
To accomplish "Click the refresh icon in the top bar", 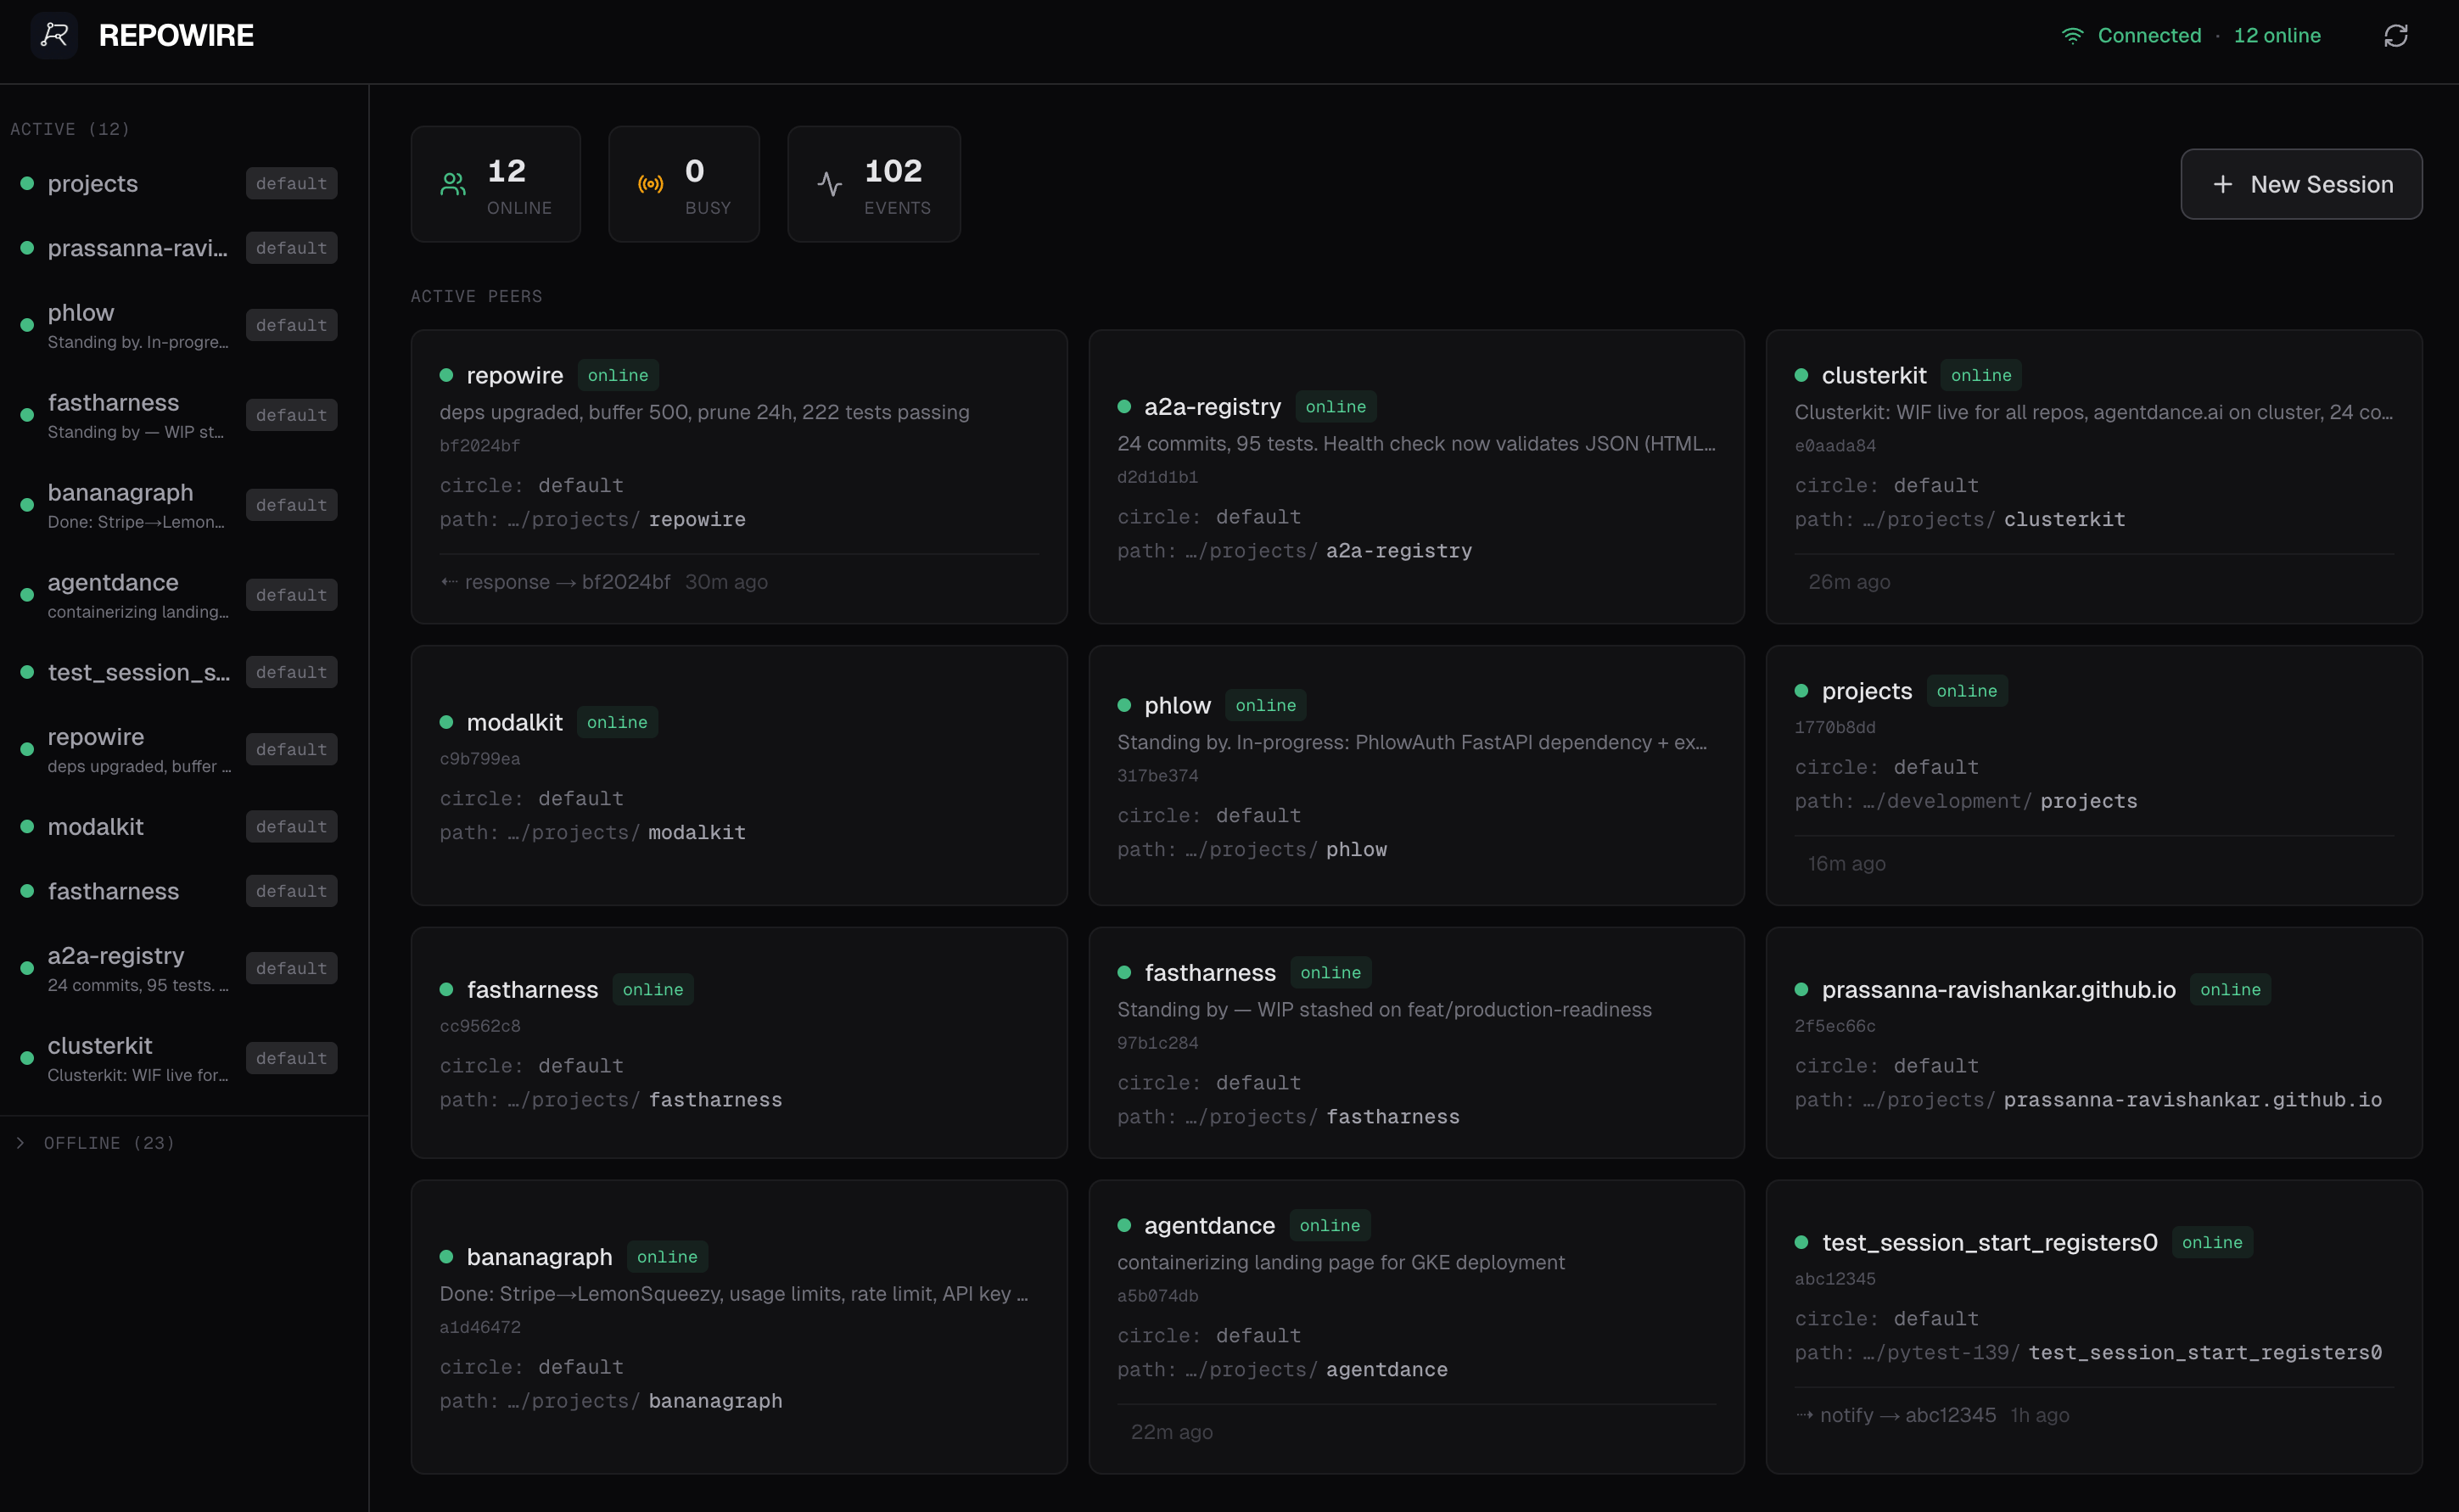I will pos(2396,35).
